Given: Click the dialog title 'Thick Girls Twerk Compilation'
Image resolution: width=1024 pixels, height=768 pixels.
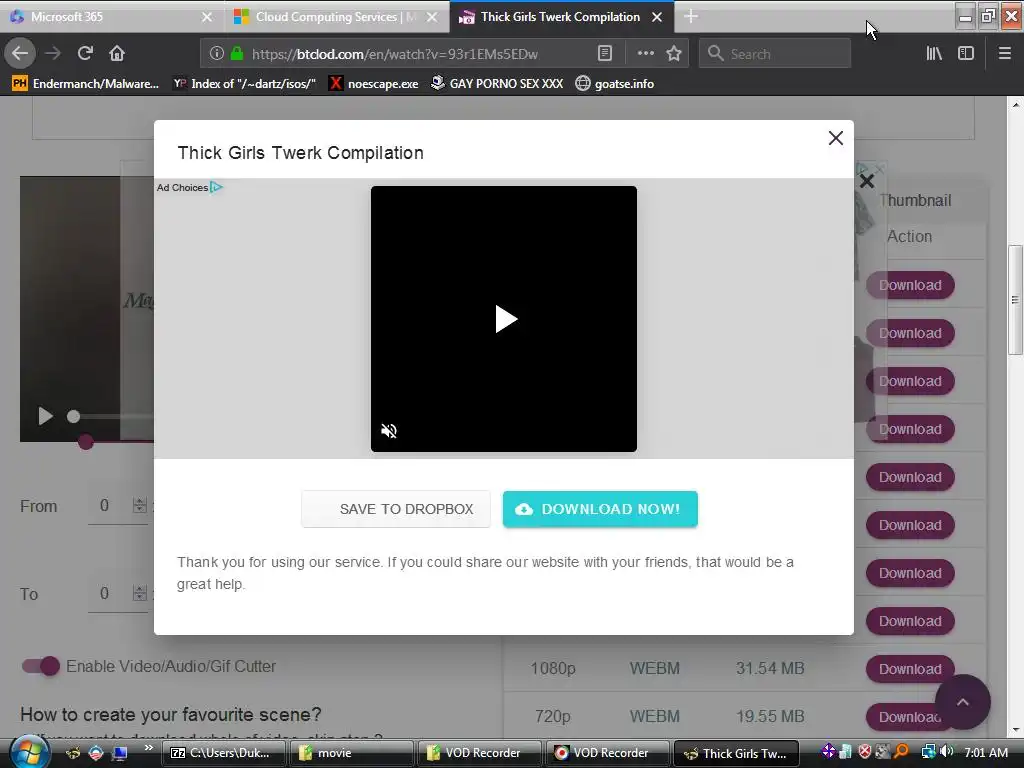Looking at the screenshot, I should point(300,153).
